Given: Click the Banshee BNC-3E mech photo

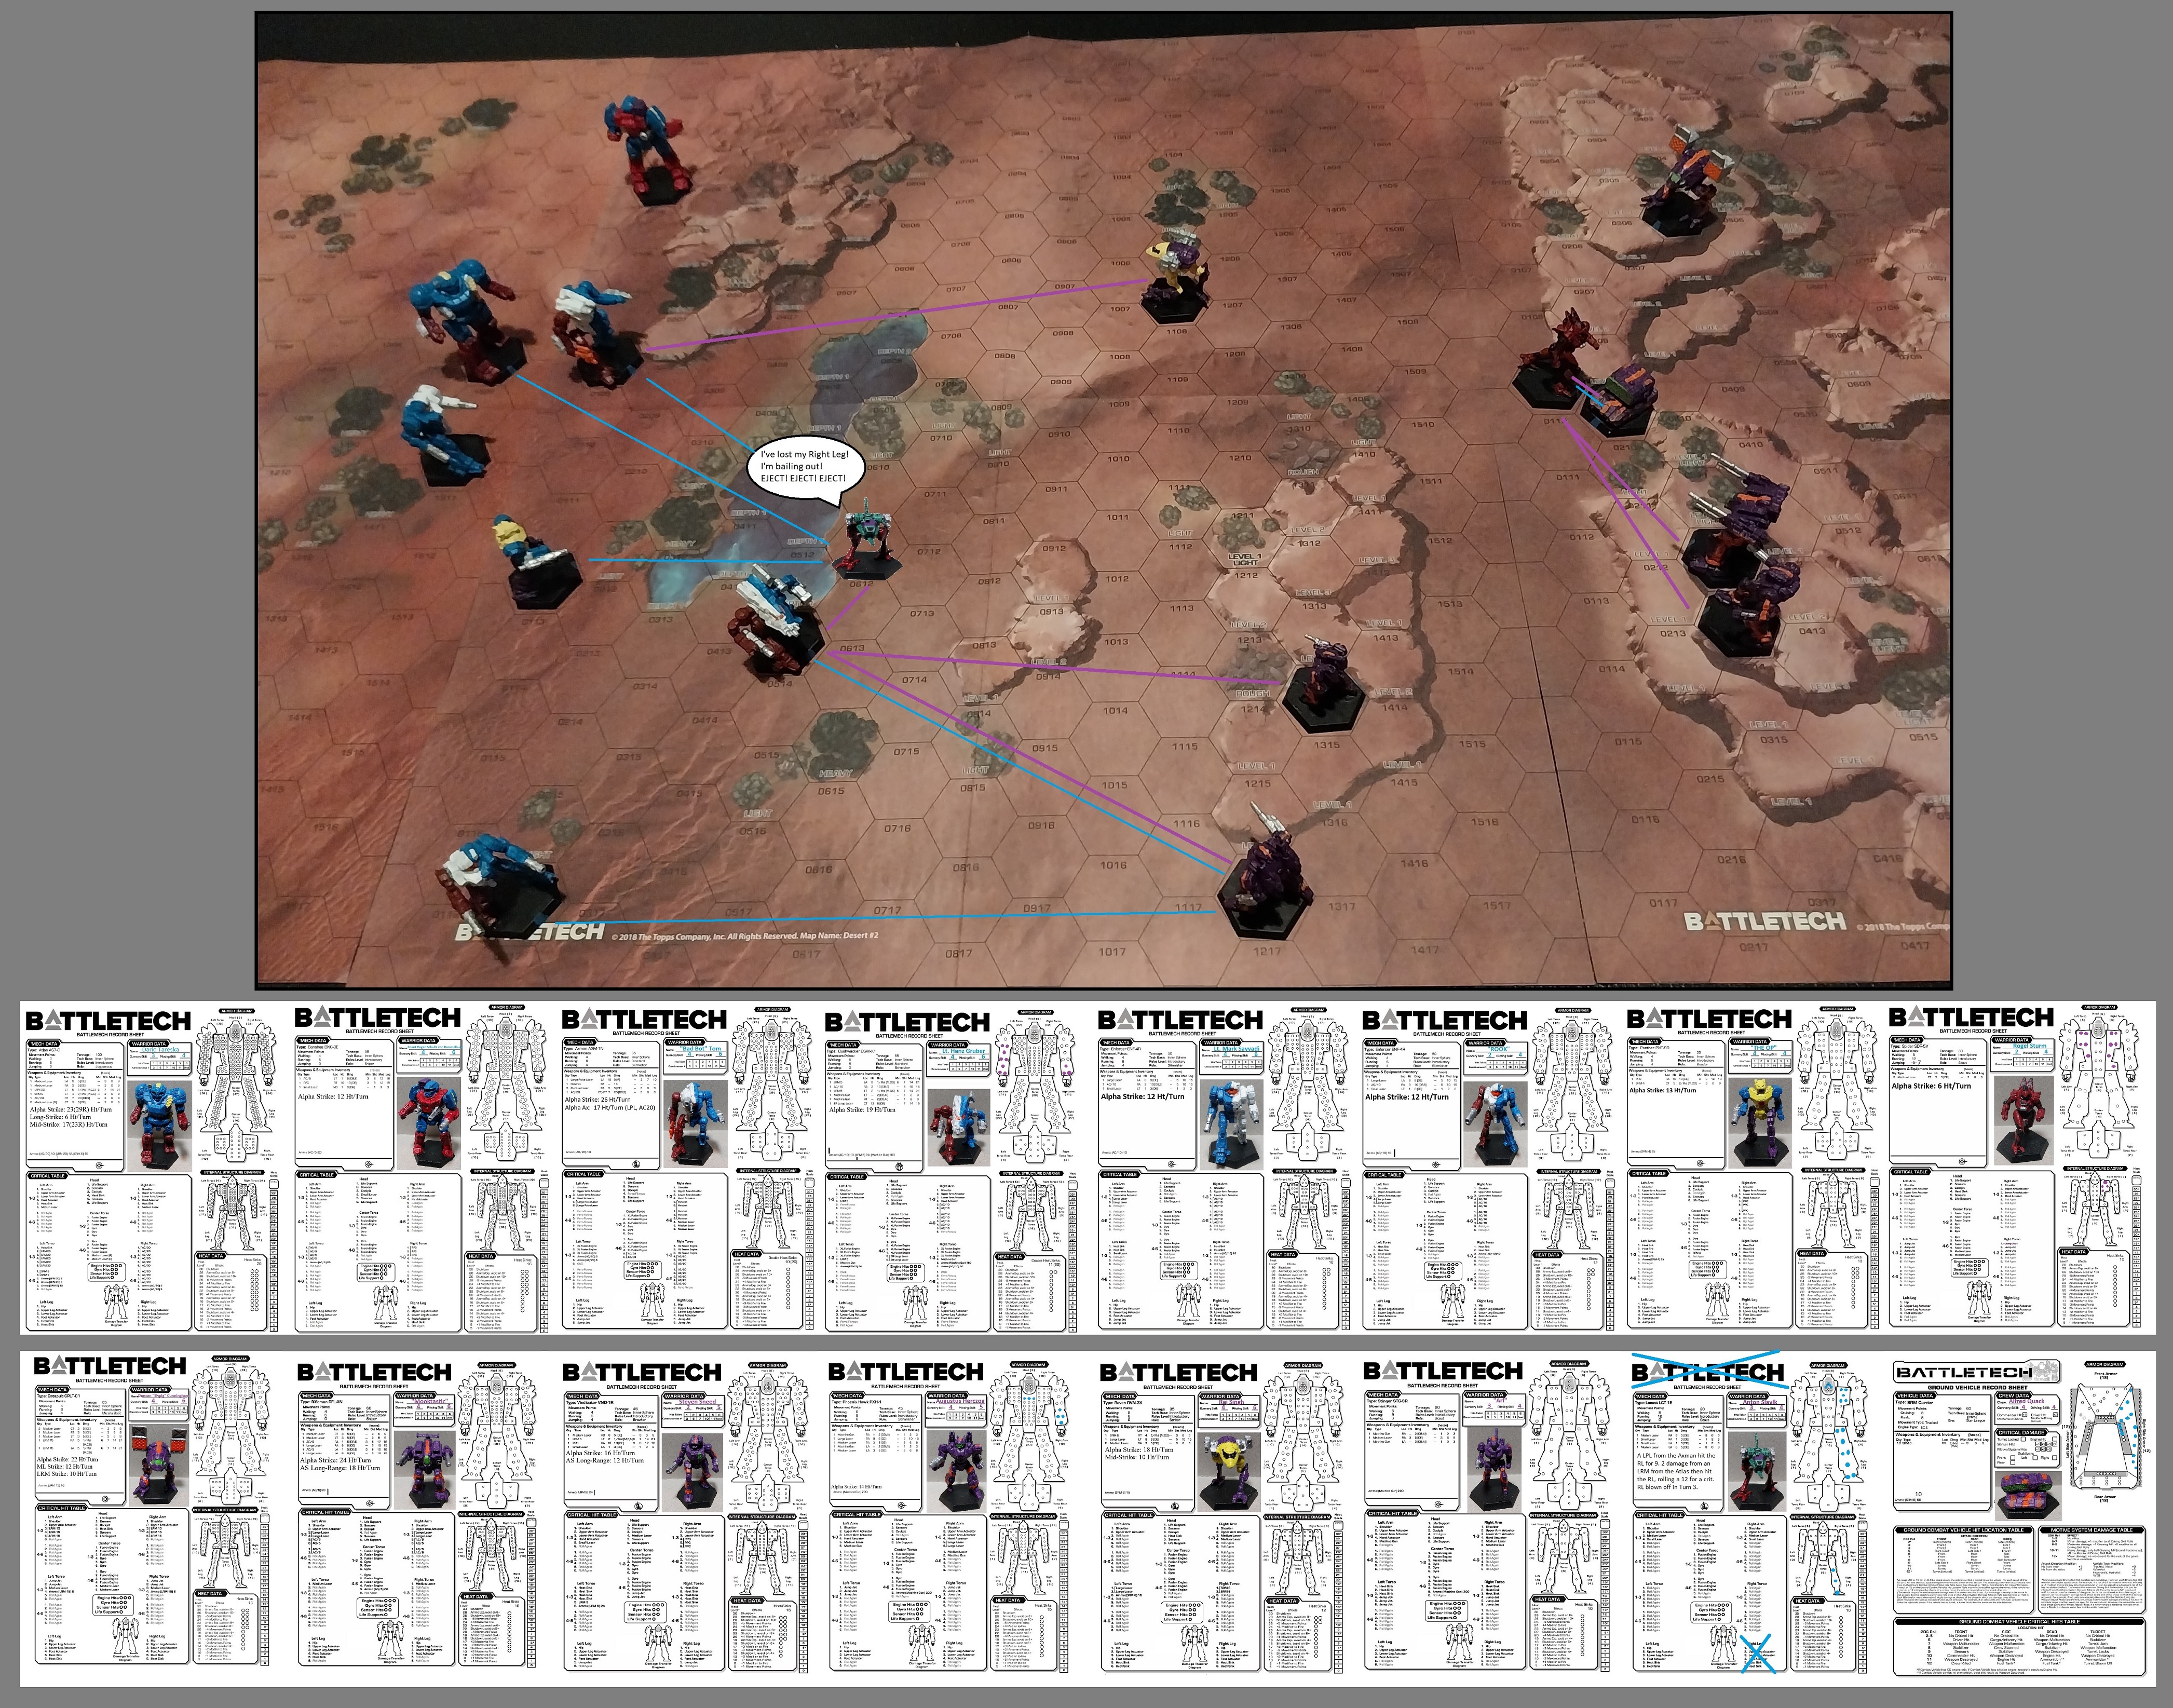Looking at the screenshot, I should (429, 1124).
